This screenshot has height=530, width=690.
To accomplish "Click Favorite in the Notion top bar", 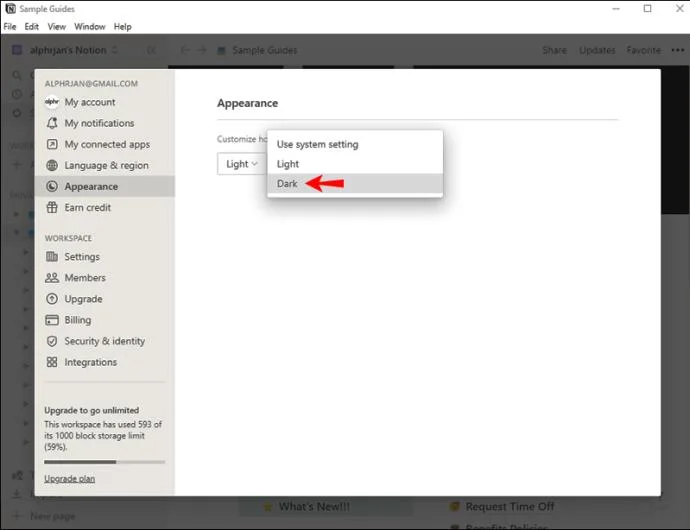I will click(x=644, y=50).
